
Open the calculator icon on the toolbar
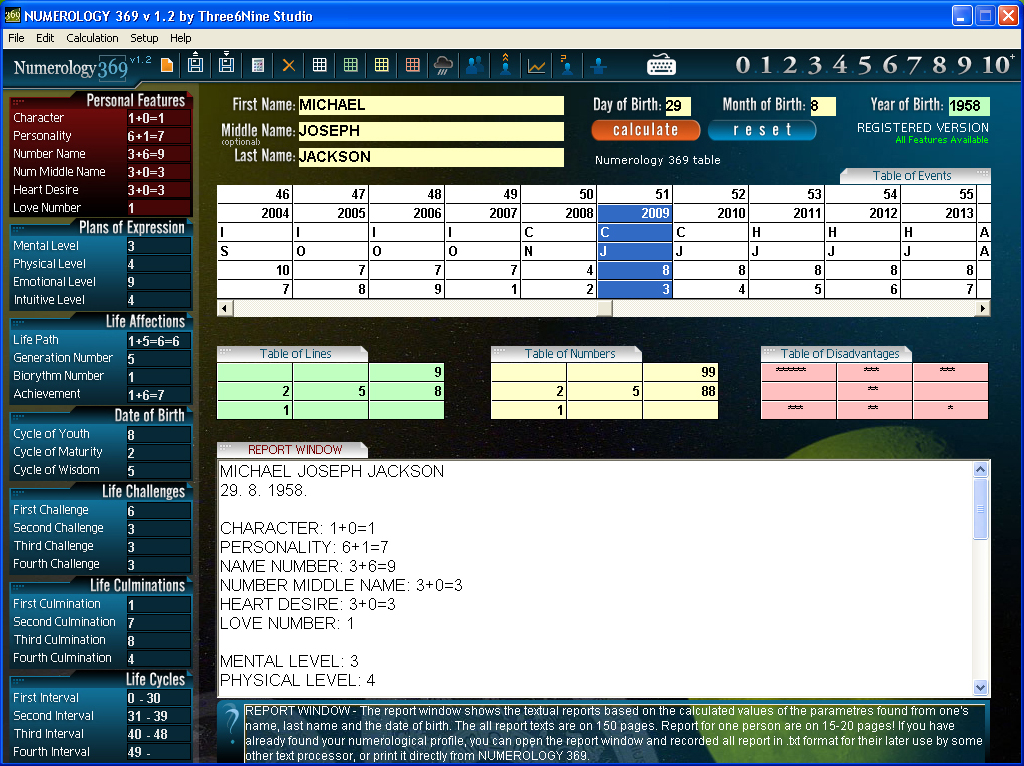tap(258, 65)
